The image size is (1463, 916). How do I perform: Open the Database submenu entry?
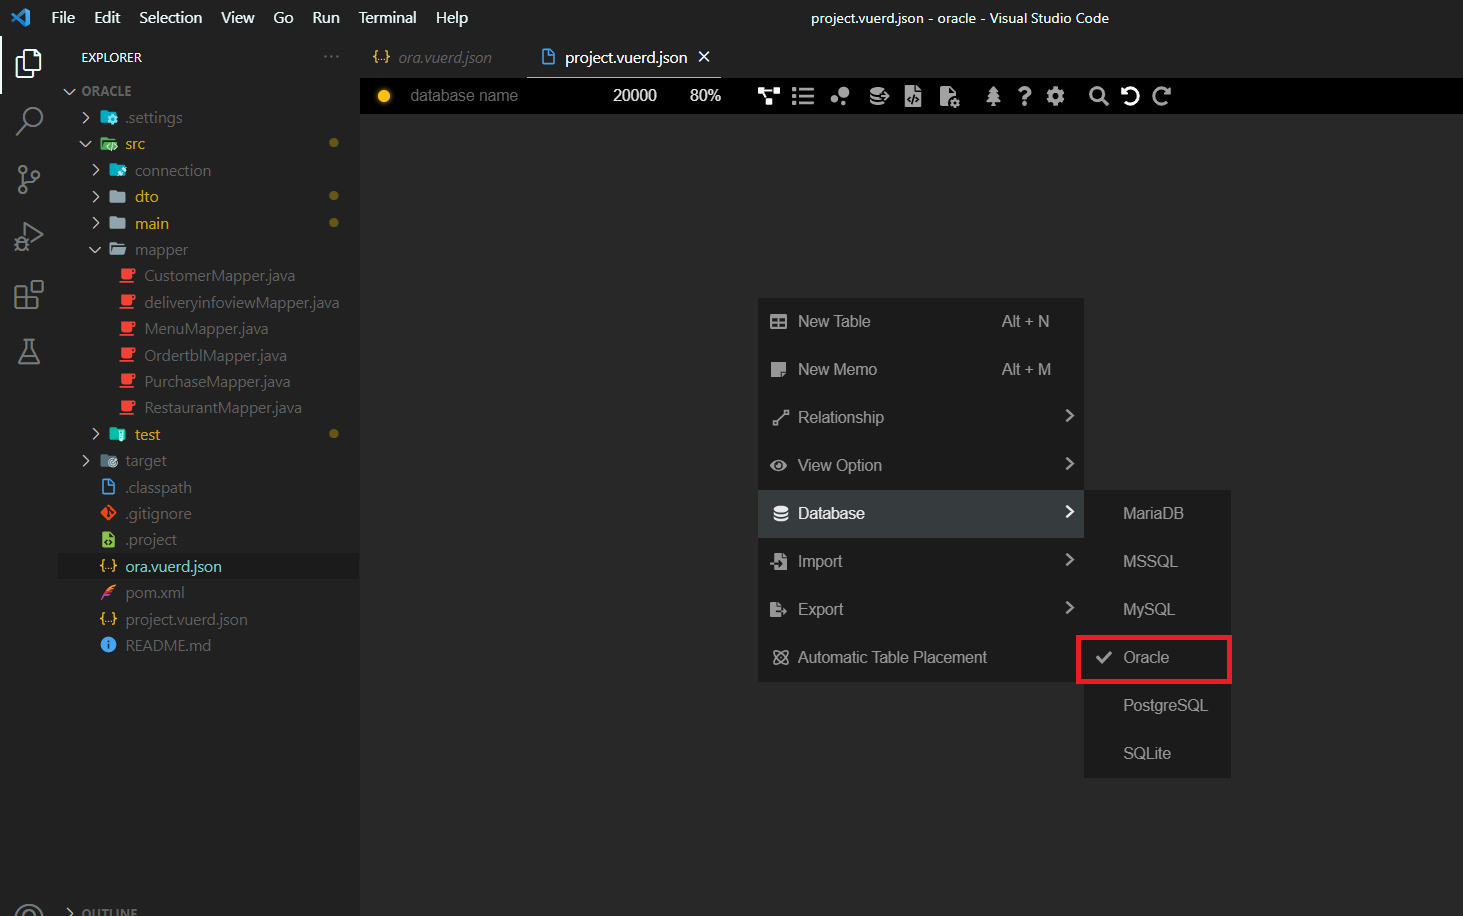[921, 514]
